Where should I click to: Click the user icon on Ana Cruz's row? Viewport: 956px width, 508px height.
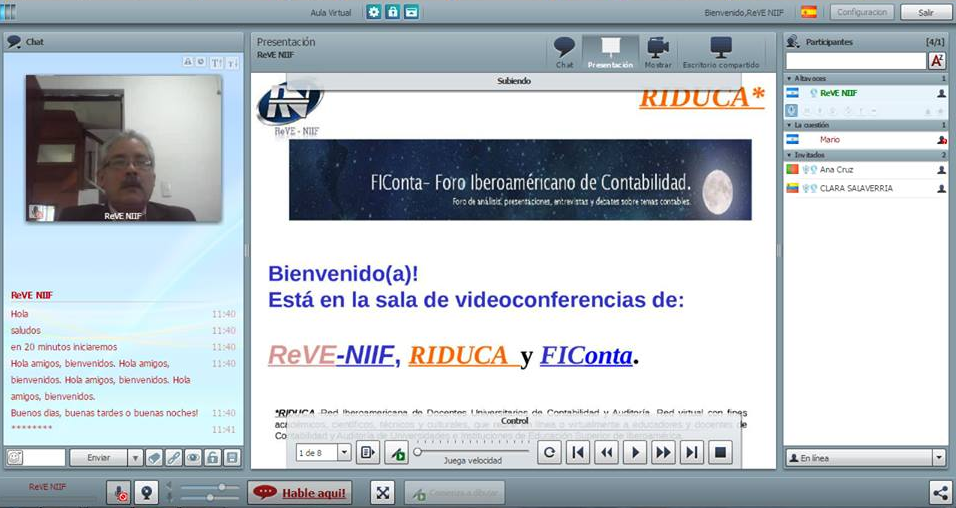pos(941,170)
